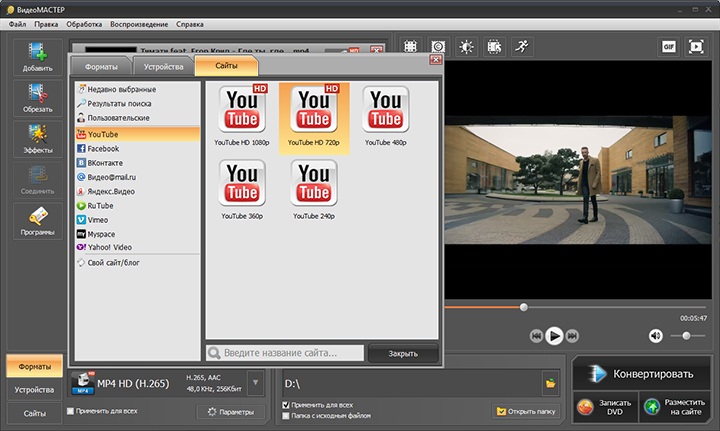Select Myspace in the site list
720x431 pixels.
point(138,234)
